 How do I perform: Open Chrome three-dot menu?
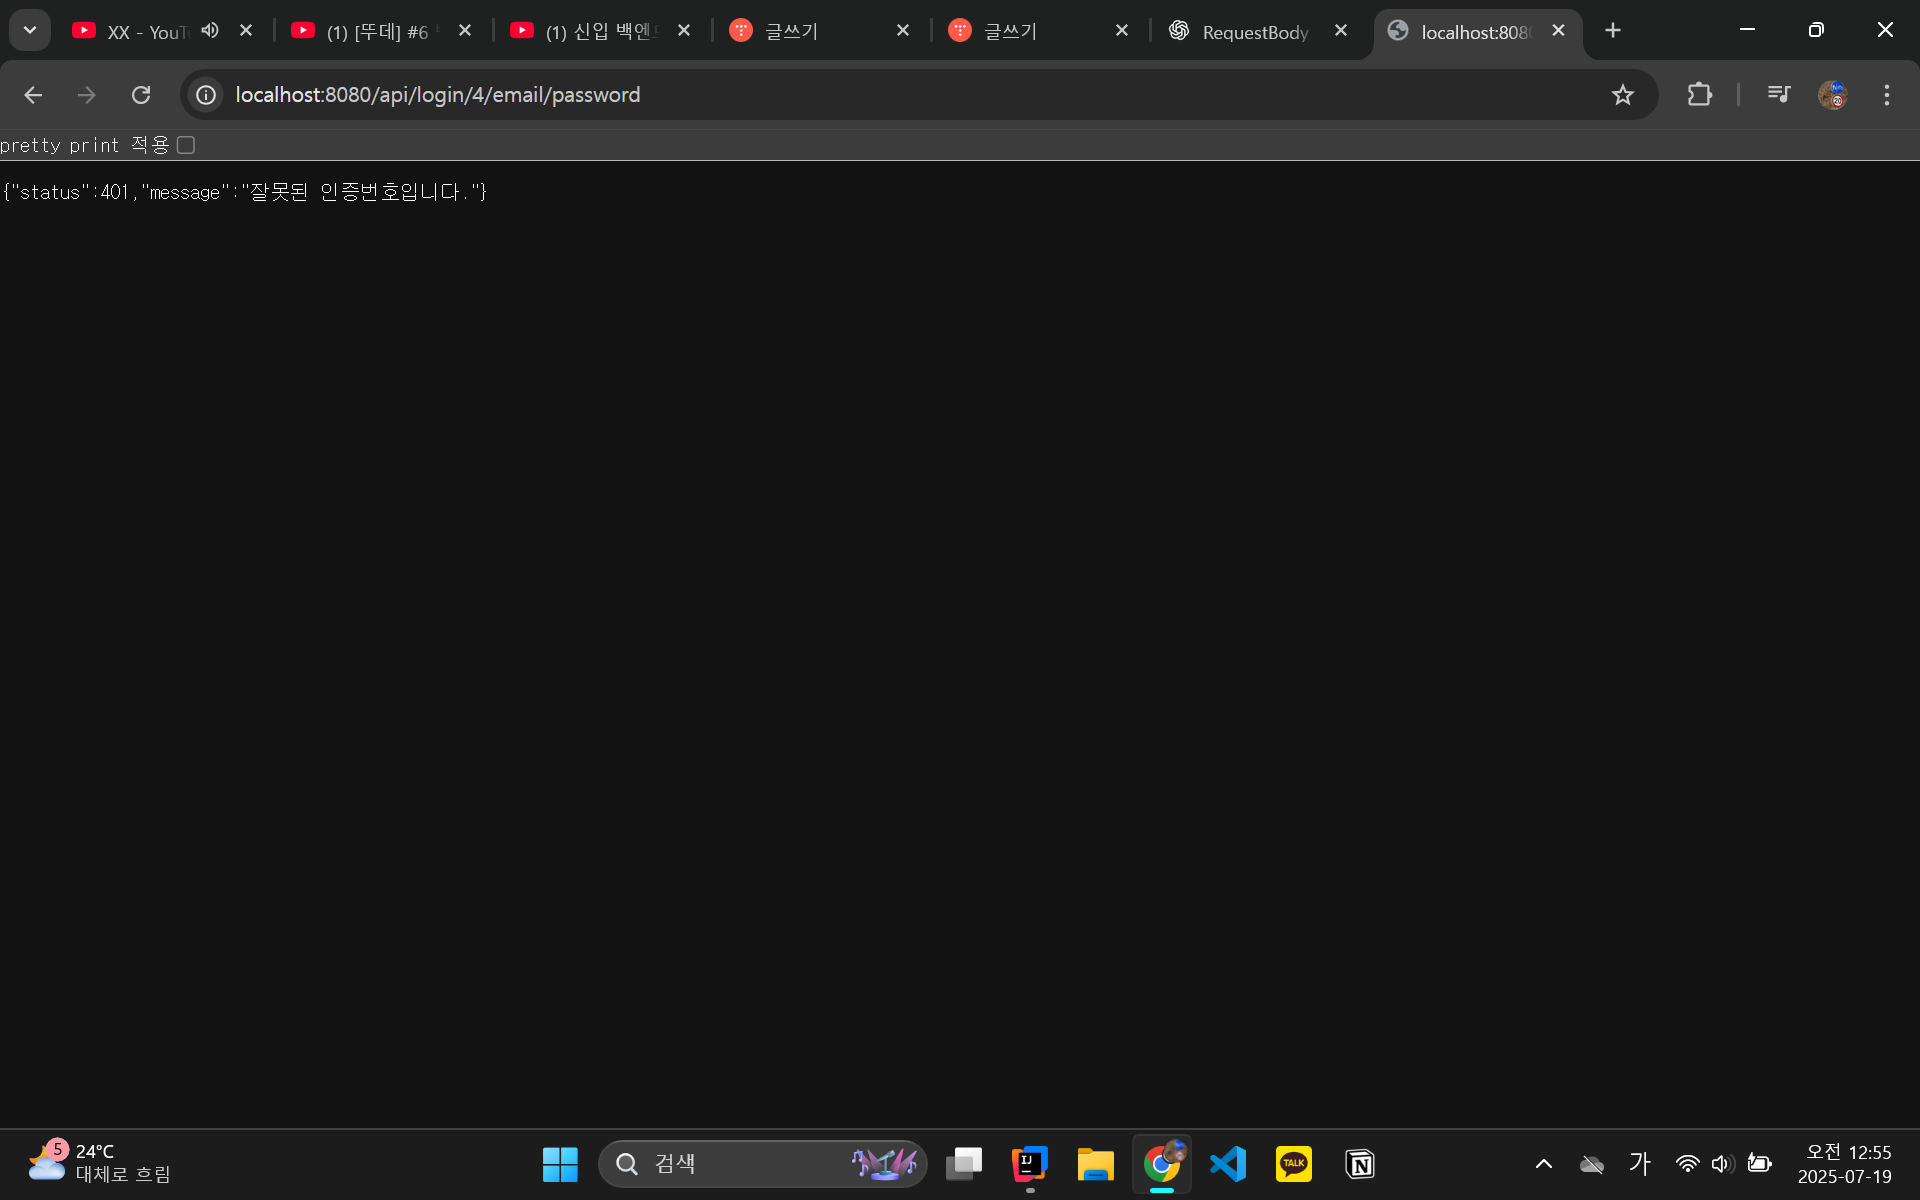pos(1886,95)
